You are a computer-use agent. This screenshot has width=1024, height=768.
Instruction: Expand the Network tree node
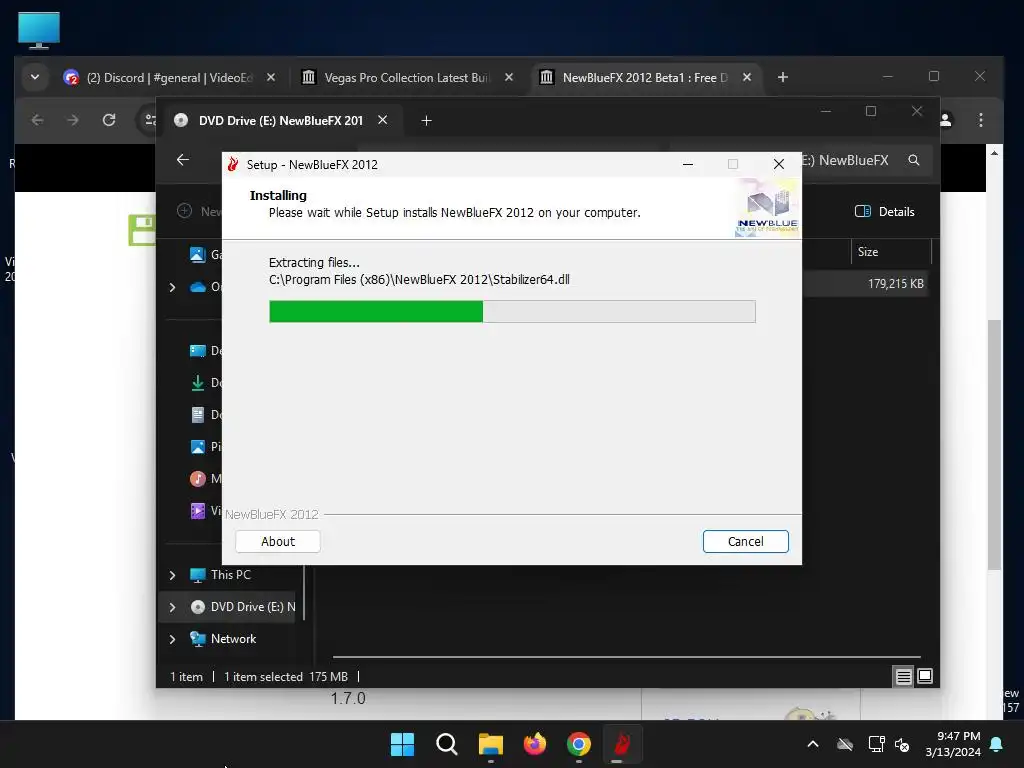point(172,639)
